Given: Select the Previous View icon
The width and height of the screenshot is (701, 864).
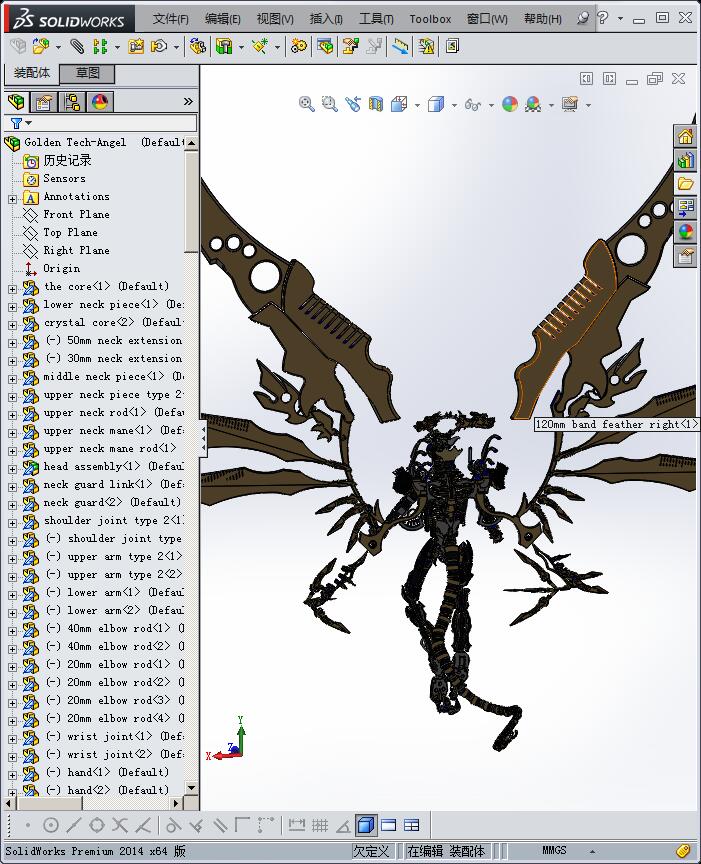Looking at the screenshot, I should pyautogui.click(x=353, y=104).
